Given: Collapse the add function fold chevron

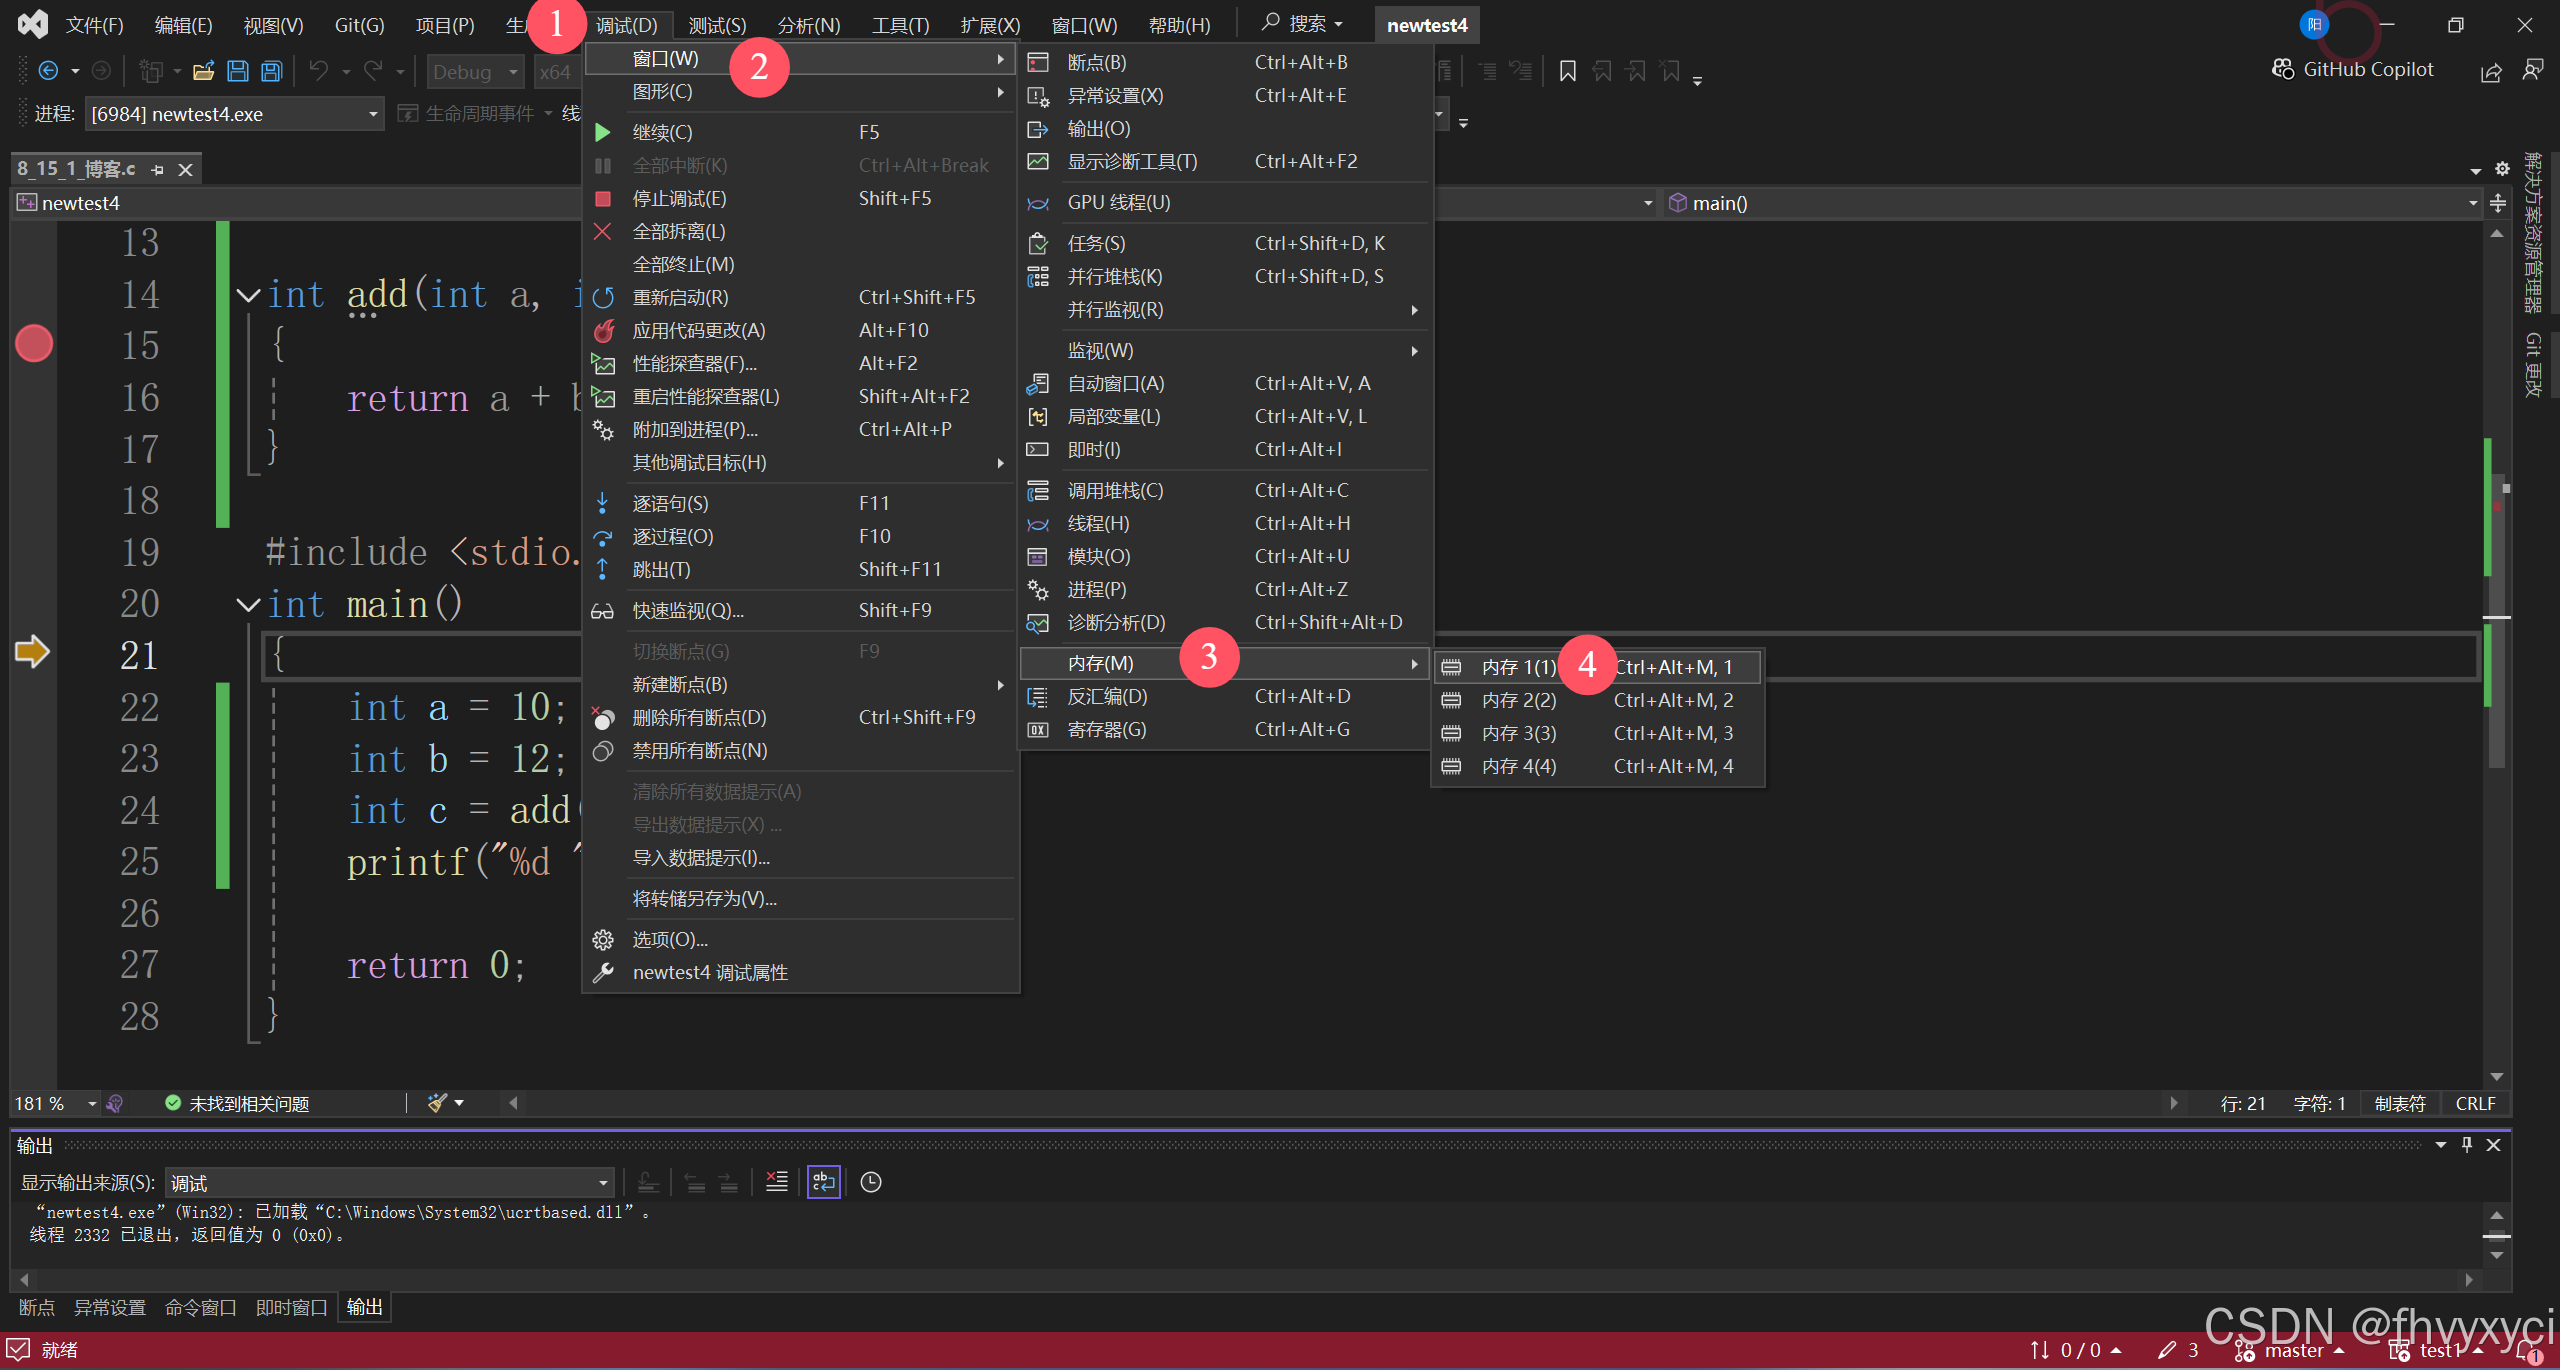Looking at the screenshot, I should [x=248, y=295].
